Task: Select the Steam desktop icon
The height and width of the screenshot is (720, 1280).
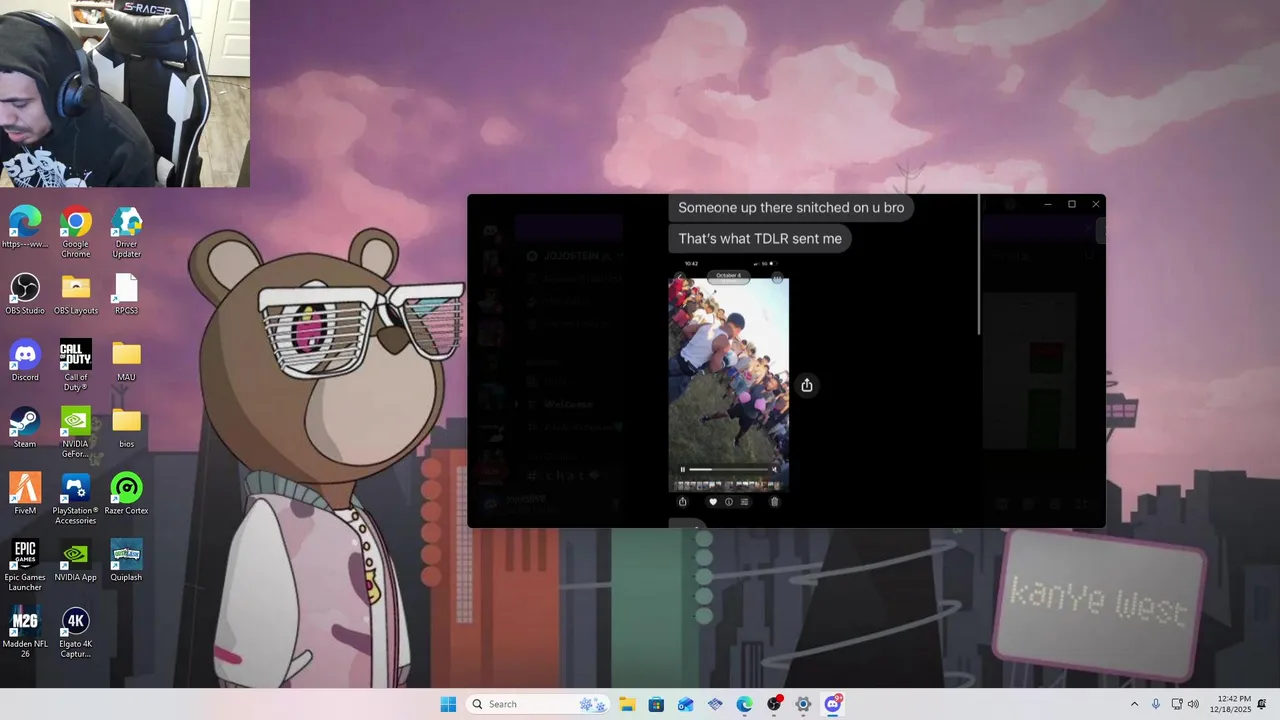Action: 25,427
